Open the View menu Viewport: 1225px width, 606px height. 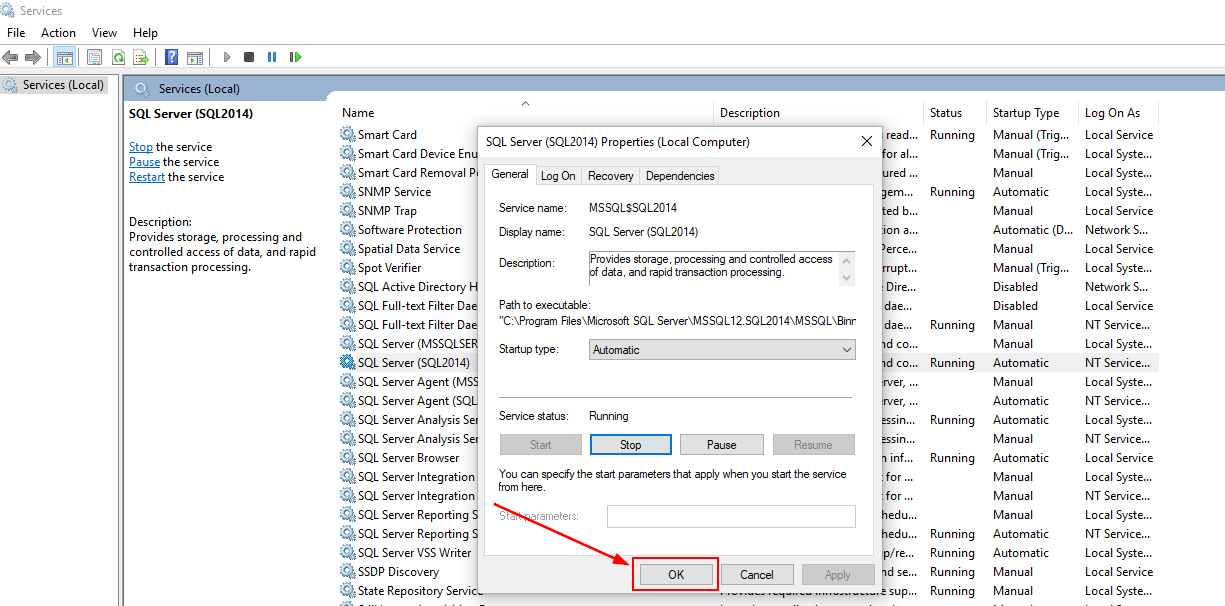(x=104, y=33)
